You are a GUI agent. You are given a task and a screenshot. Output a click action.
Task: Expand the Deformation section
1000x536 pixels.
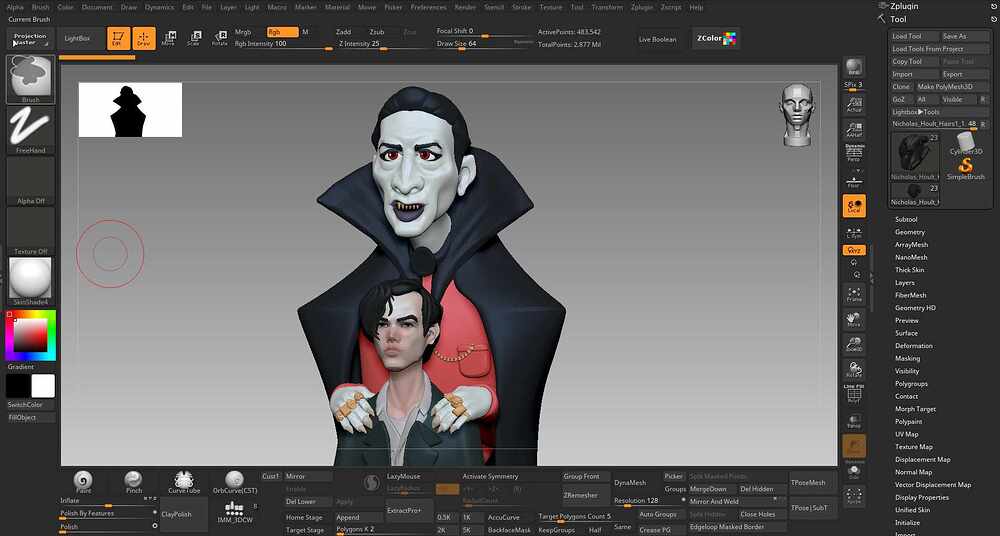coord(913,346)
